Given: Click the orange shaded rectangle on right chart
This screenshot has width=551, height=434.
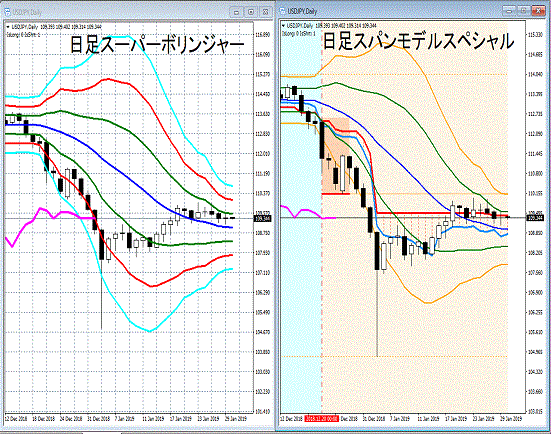Looking at the screenshot, I should [x=336, y=156].
